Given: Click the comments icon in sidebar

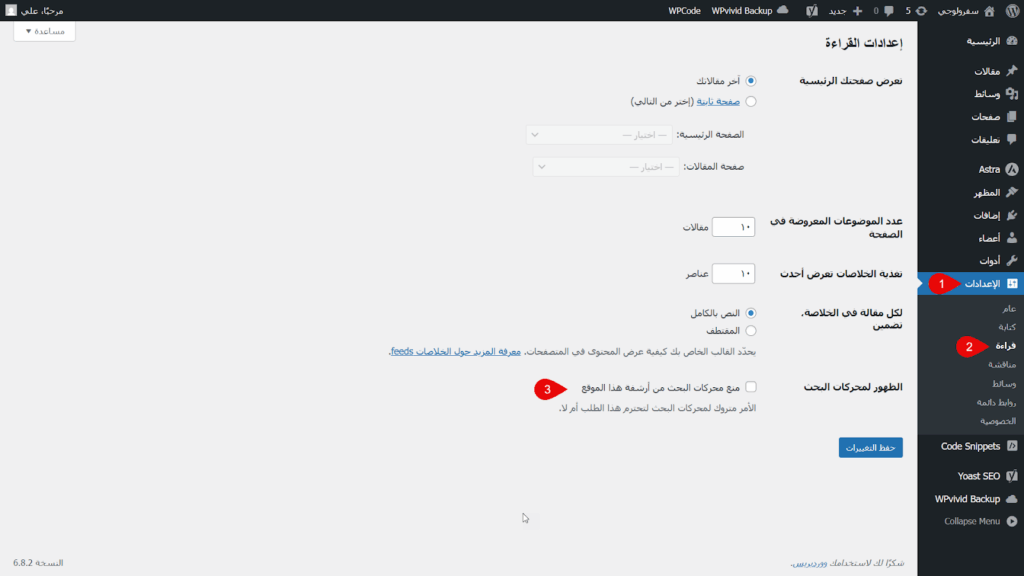Looking at the screenshot, I should click(x=1012, y=139).
